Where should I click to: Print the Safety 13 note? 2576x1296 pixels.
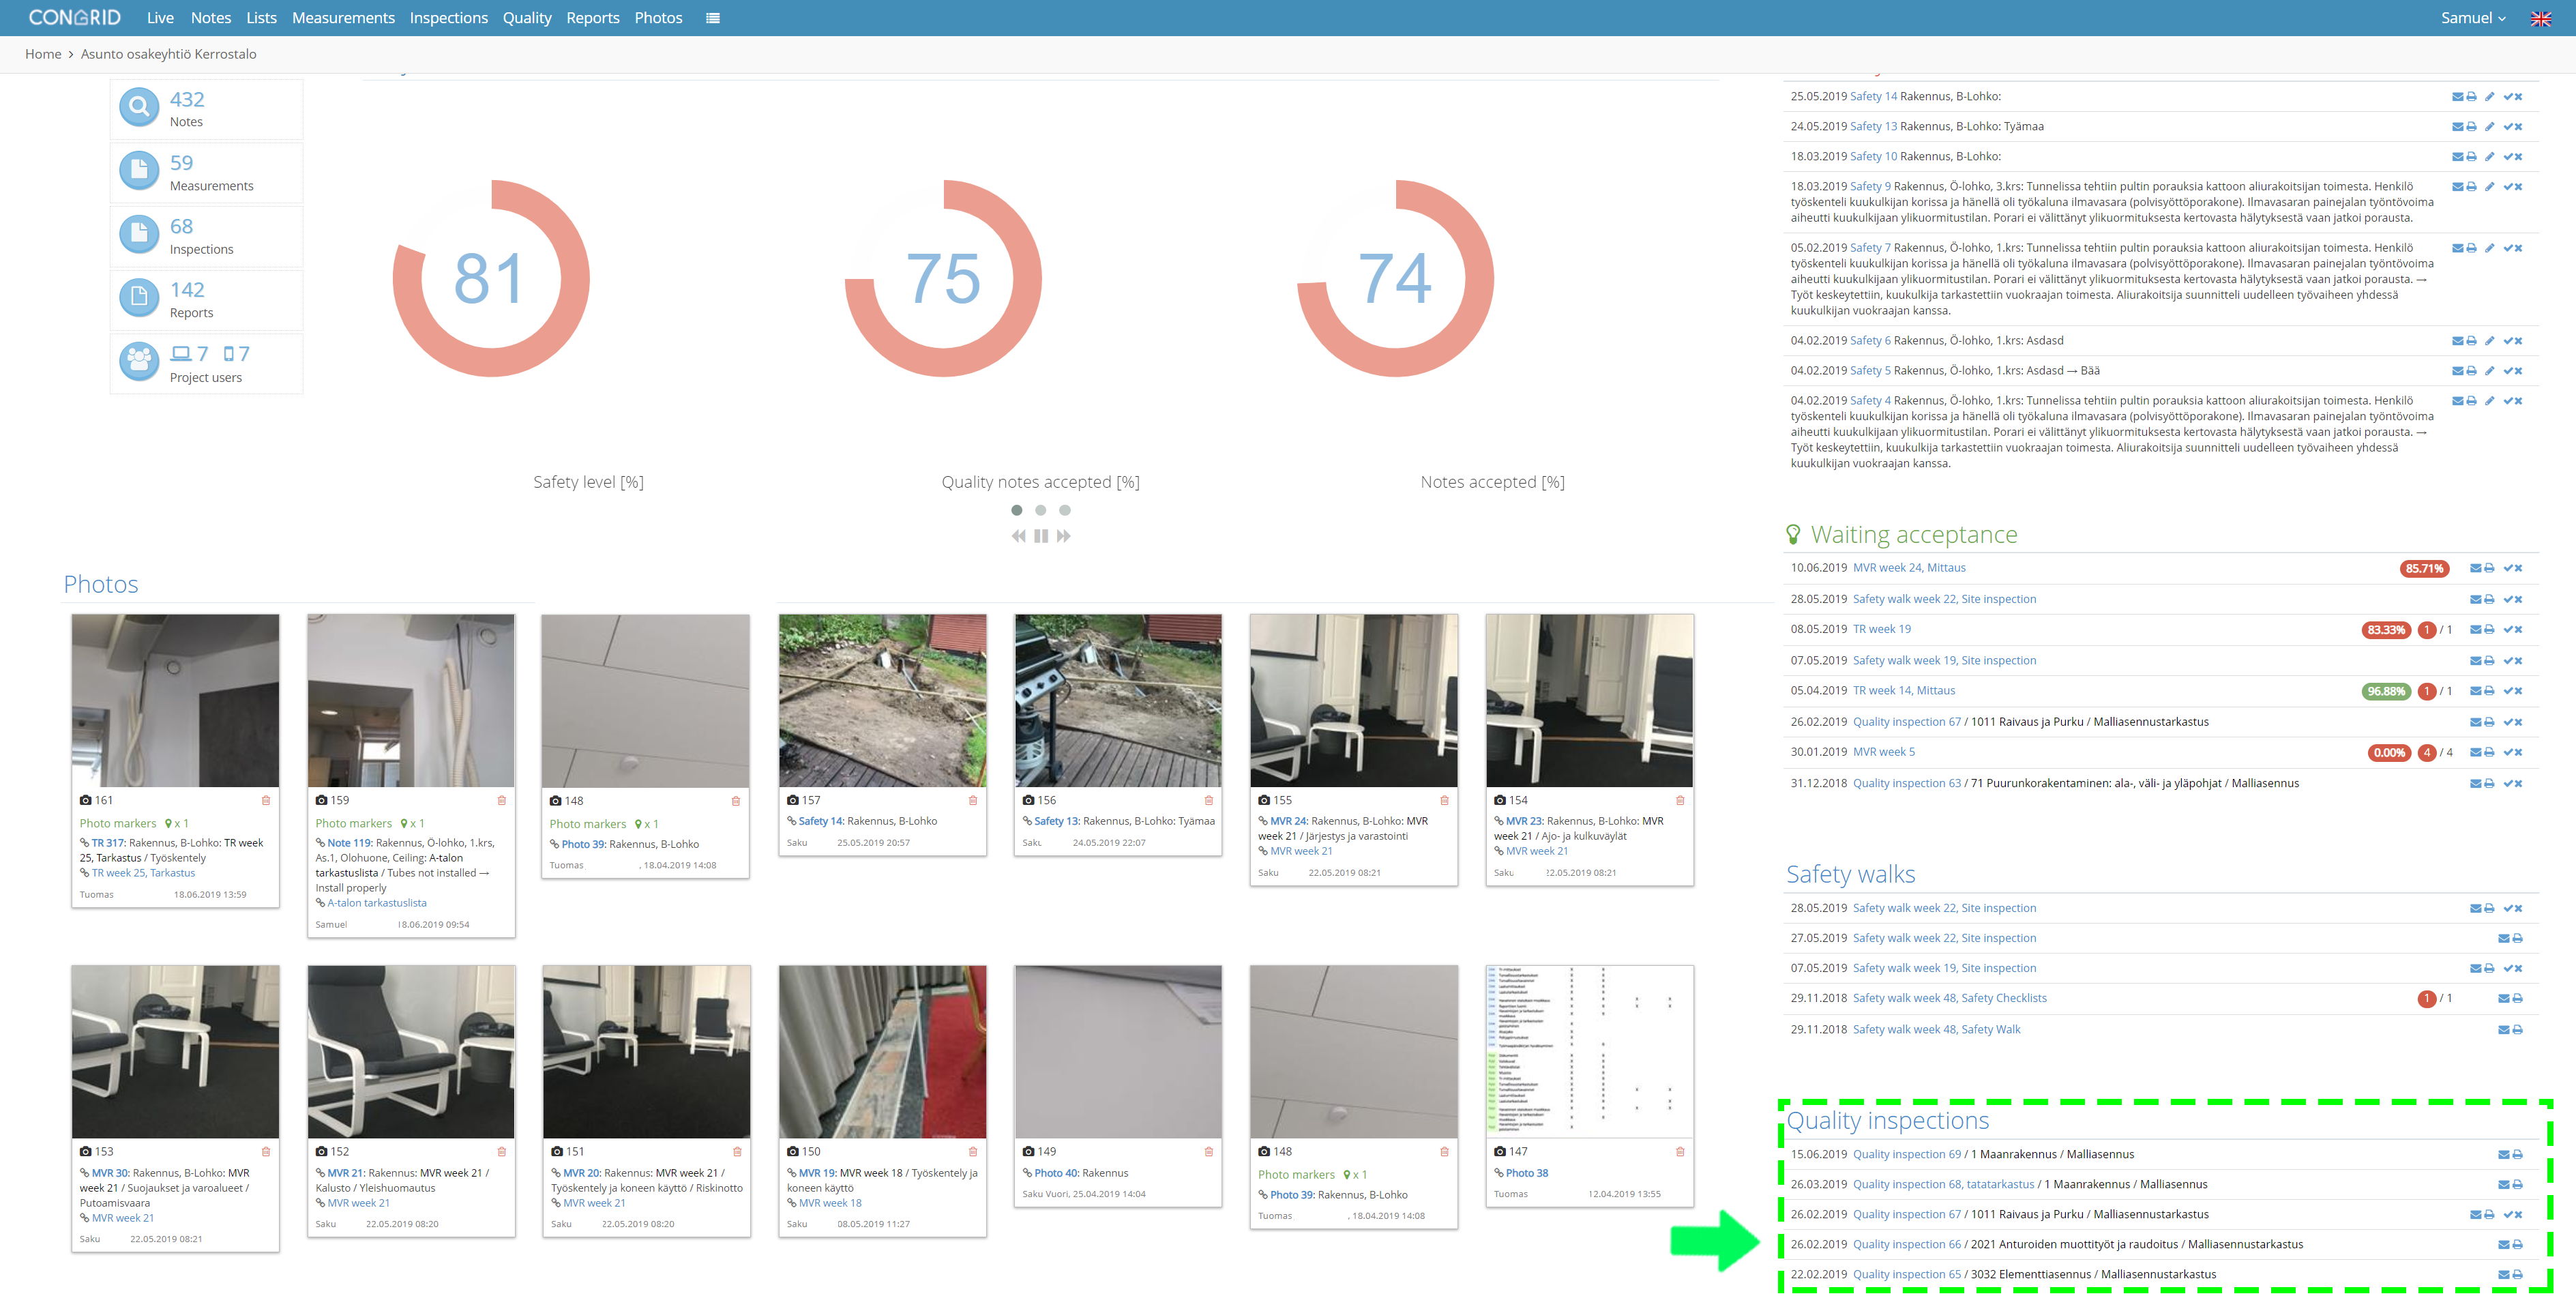[x=2472, y=127]
